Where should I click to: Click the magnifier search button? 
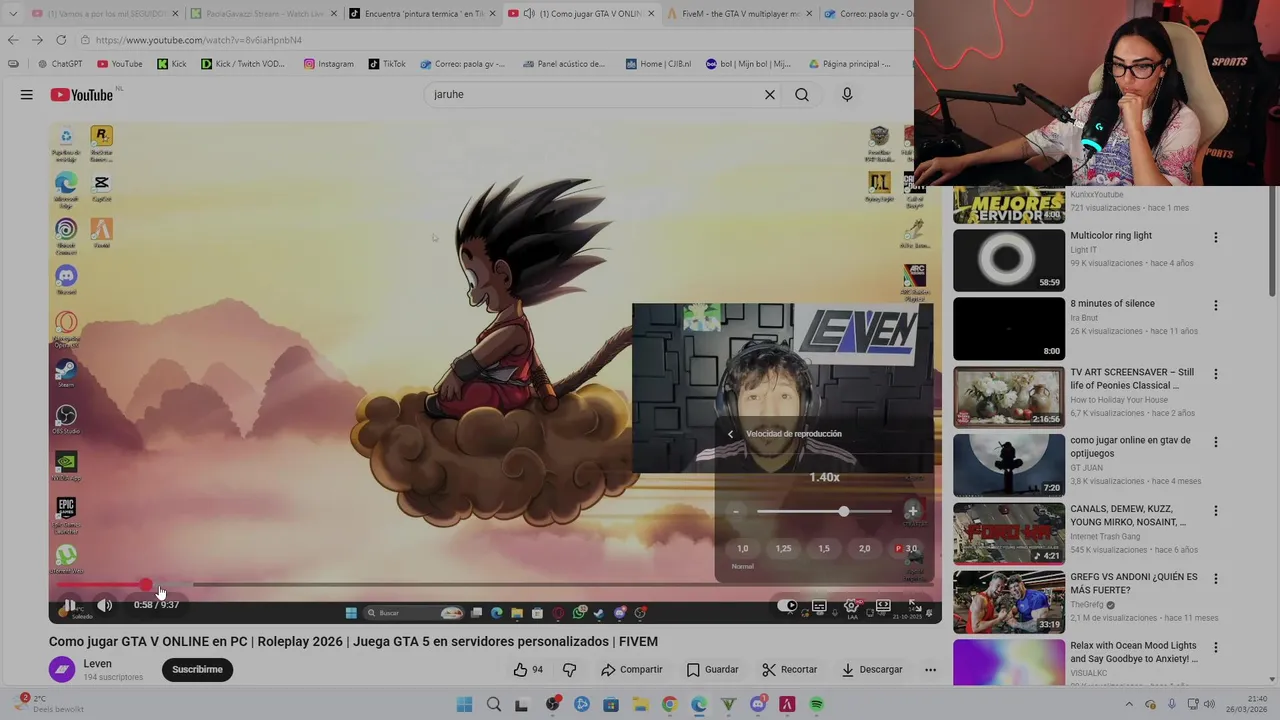tap(802, 95)
